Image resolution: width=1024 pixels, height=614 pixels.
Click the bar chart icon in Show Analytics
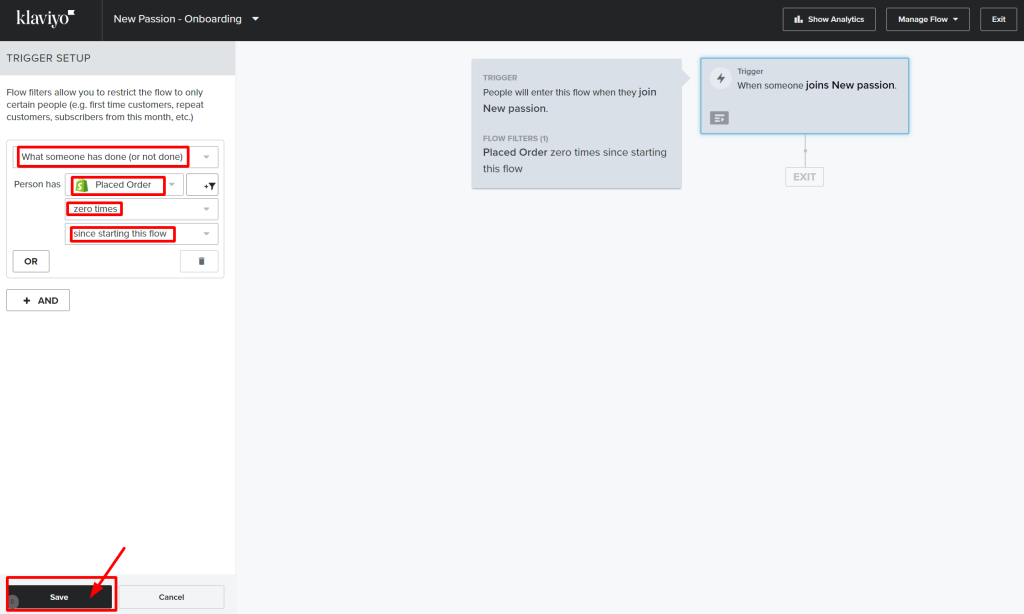(x=798, y=20)
